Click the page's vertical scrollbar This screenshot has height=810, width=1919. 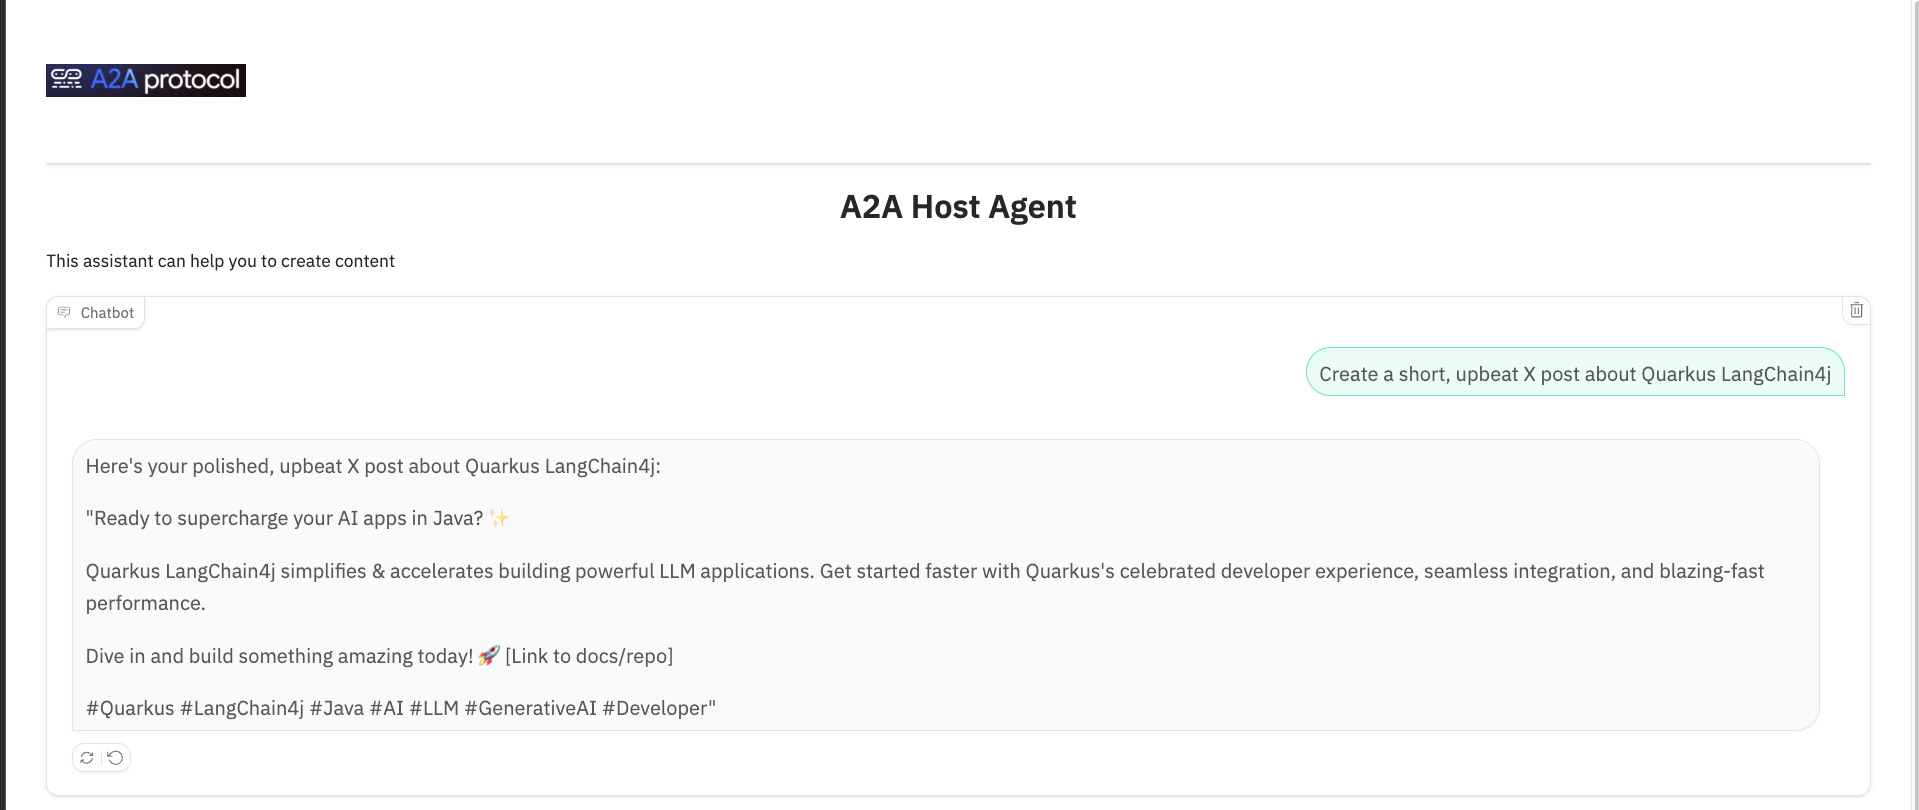point(1915,405)
